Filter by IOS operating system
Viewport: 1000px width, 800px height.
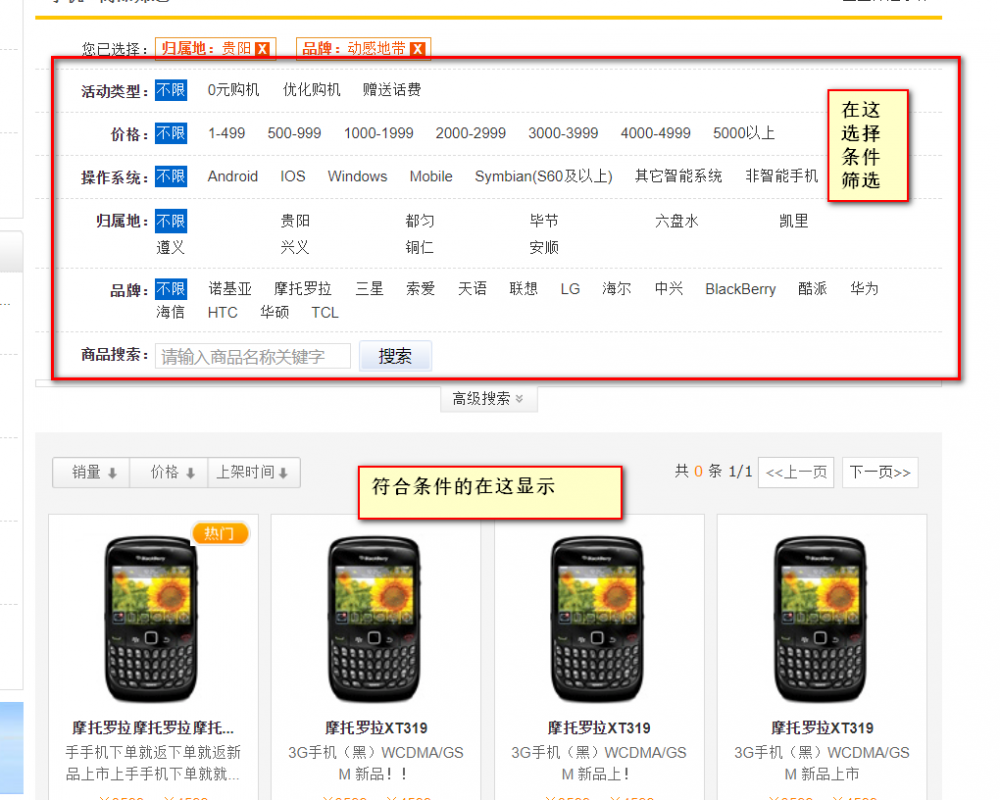point(293,177)
